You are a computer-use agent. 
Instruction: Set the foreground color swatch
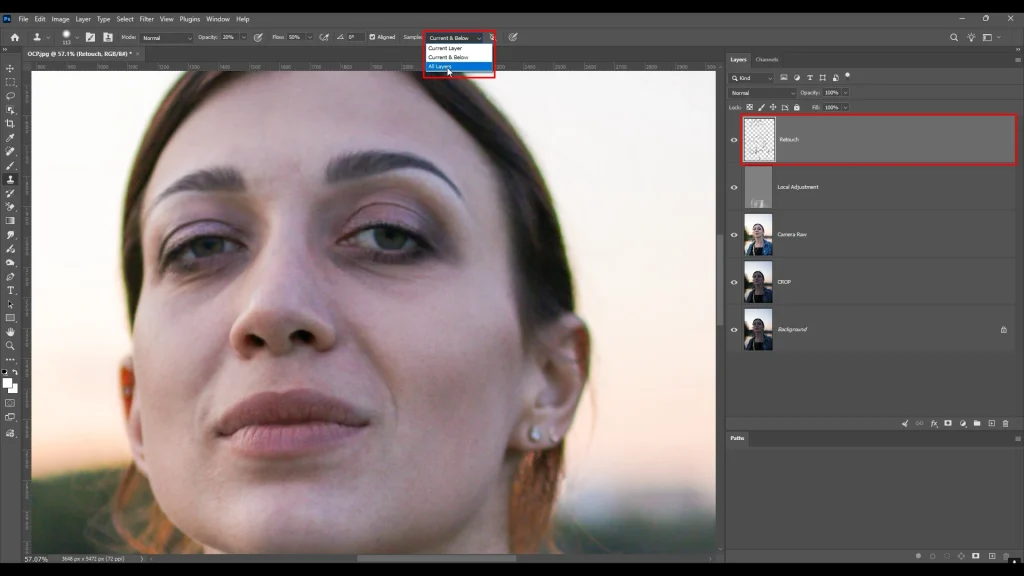click(7, 383)
